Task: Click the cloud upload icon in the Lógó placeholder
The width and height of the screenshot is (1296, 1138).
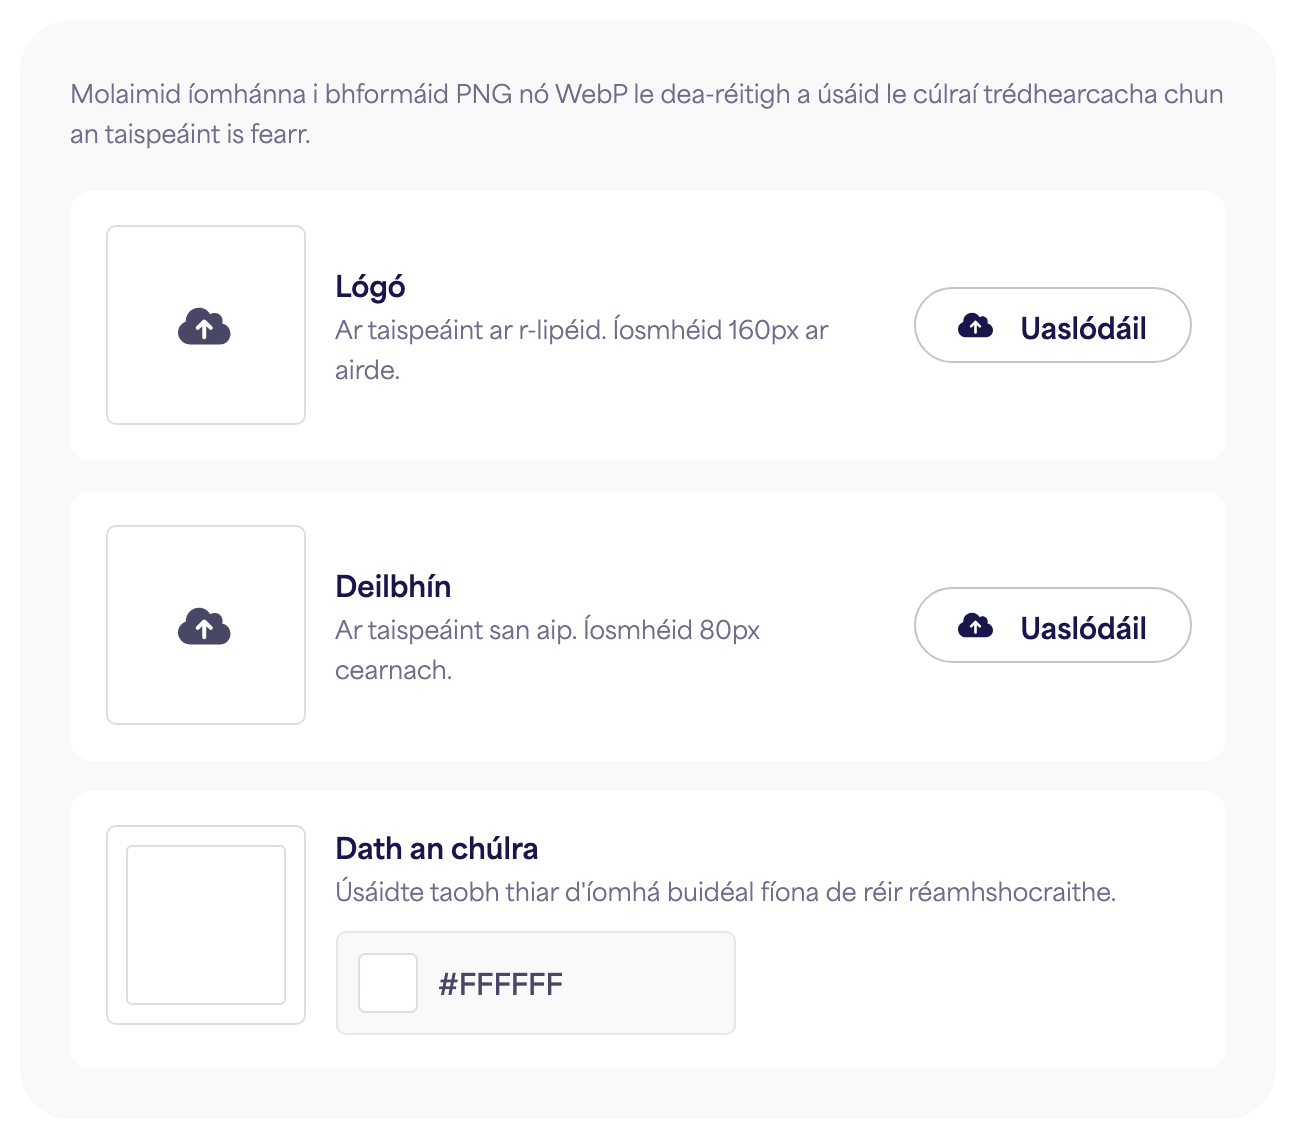Action: (x=204, y=326)
